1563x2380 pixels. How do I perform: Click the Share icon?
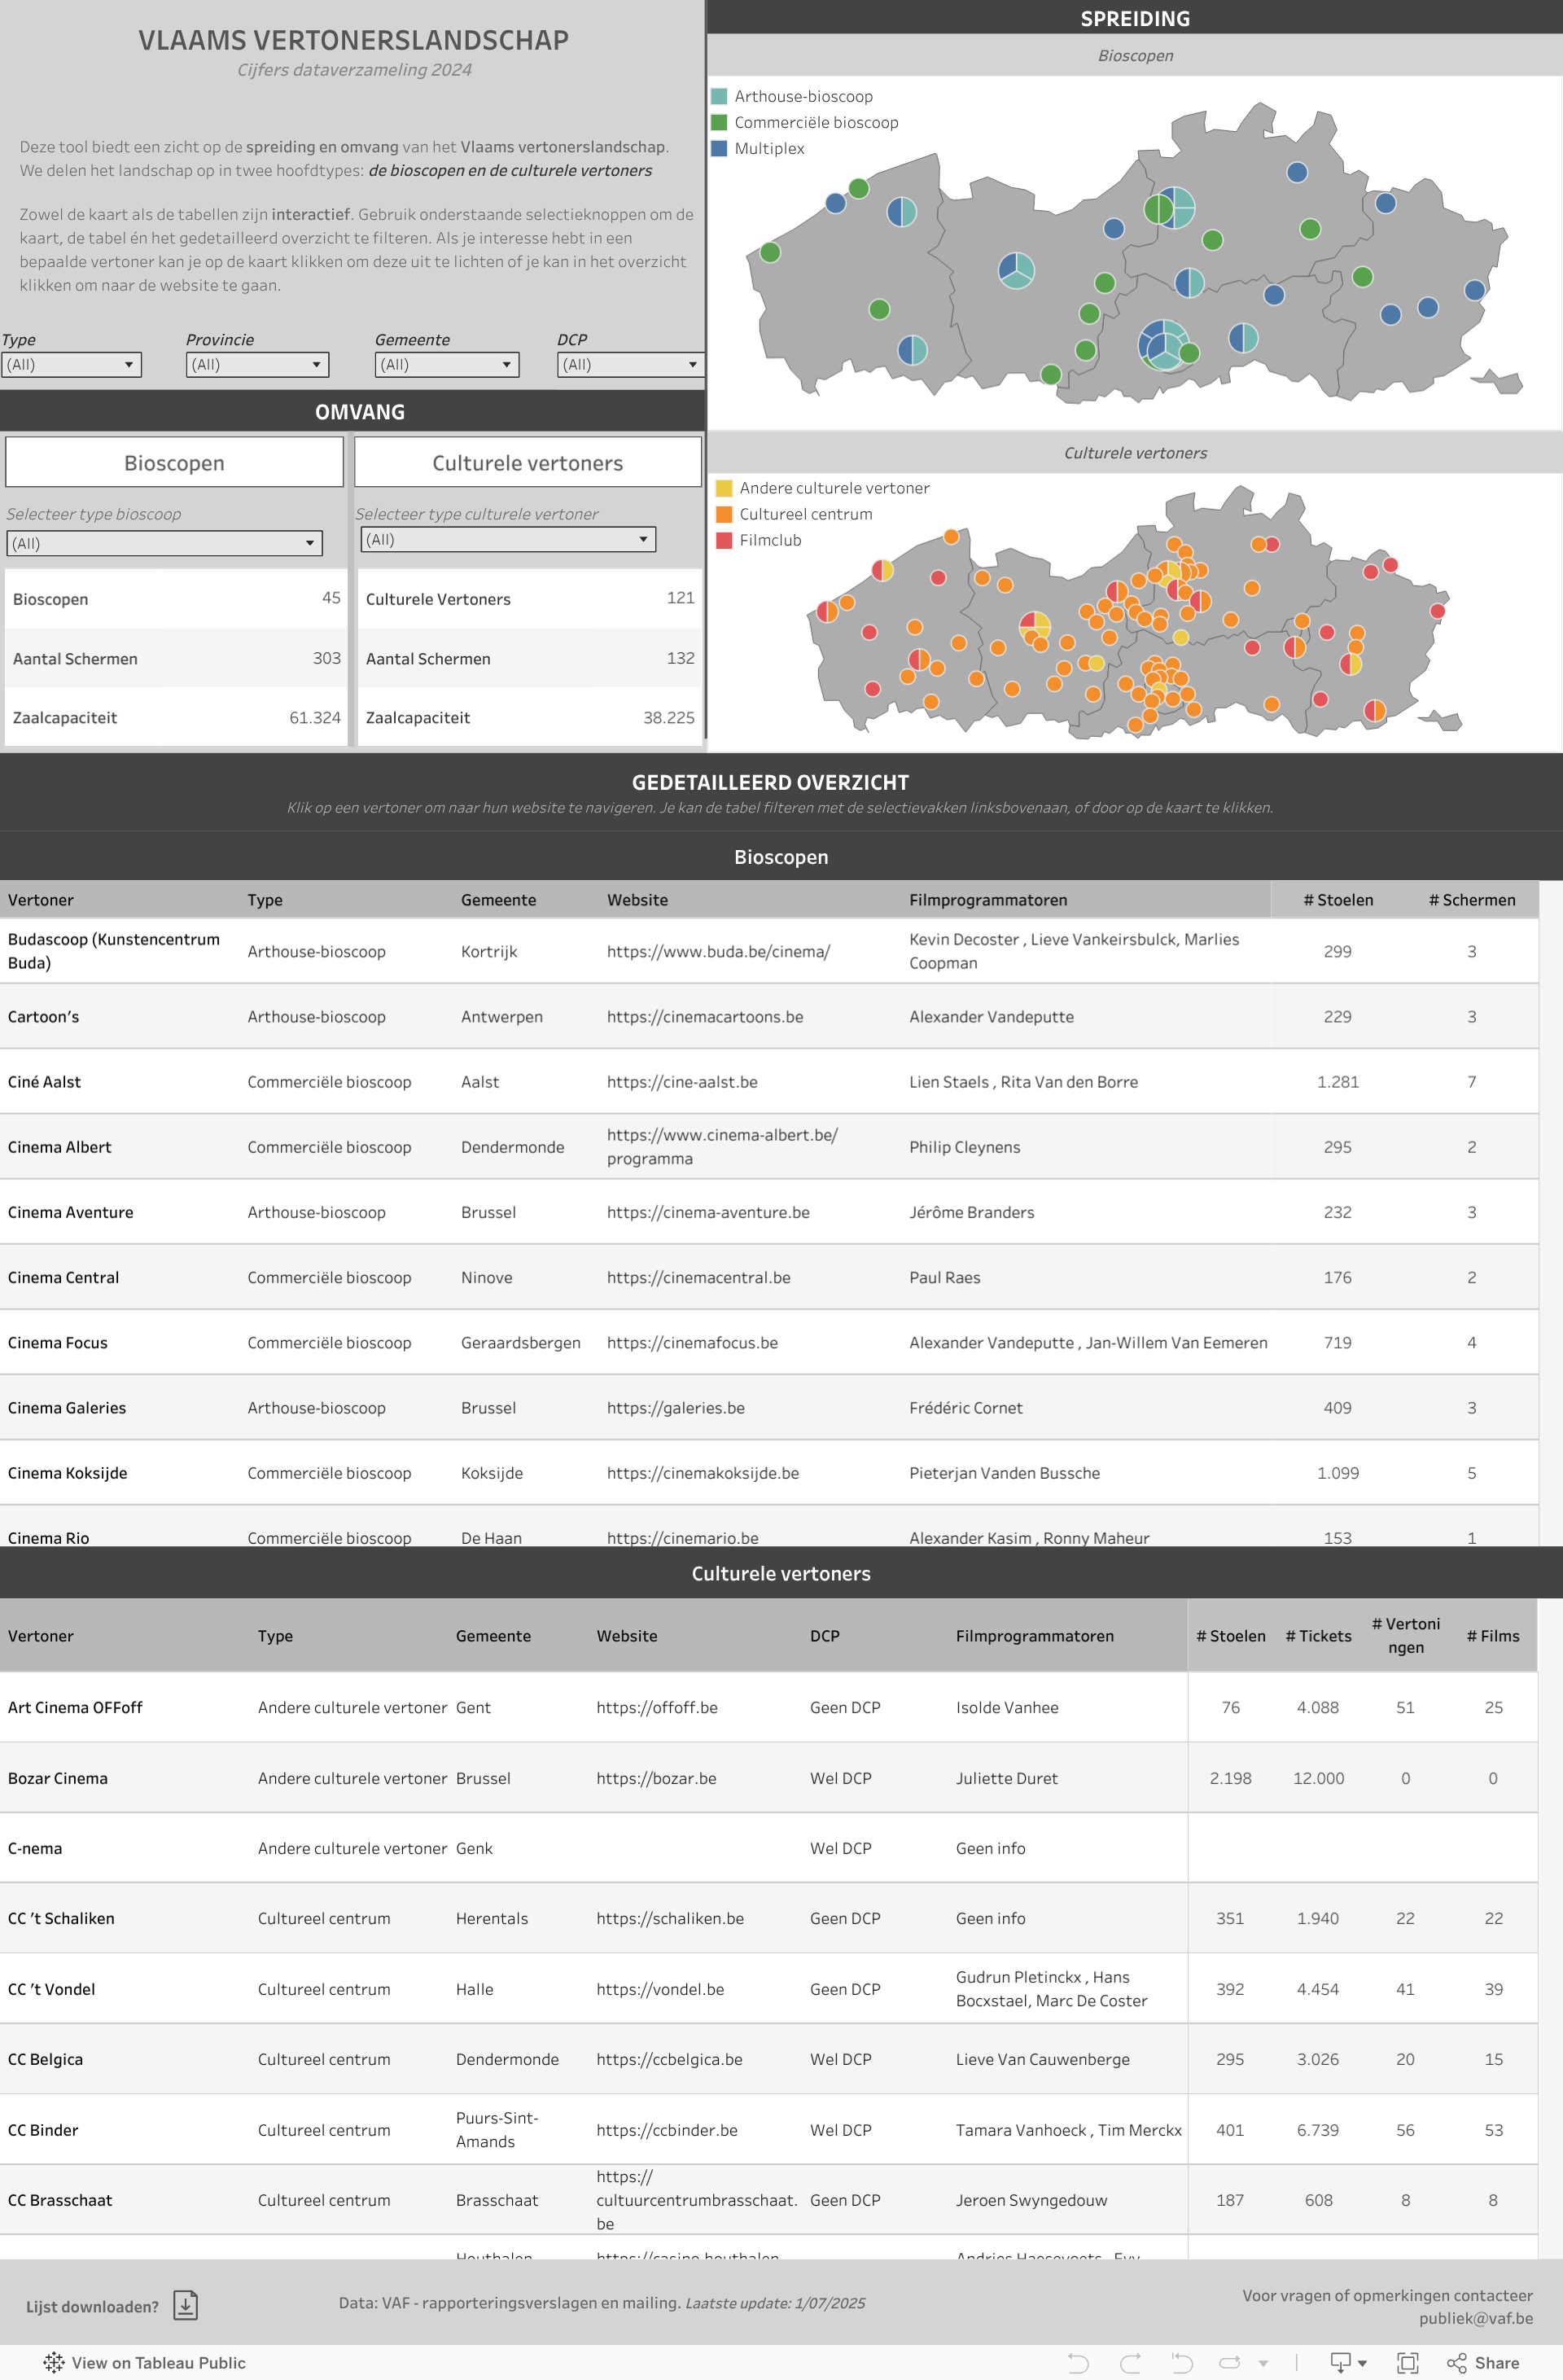pyautogui.click(x=1457, y=2362)
